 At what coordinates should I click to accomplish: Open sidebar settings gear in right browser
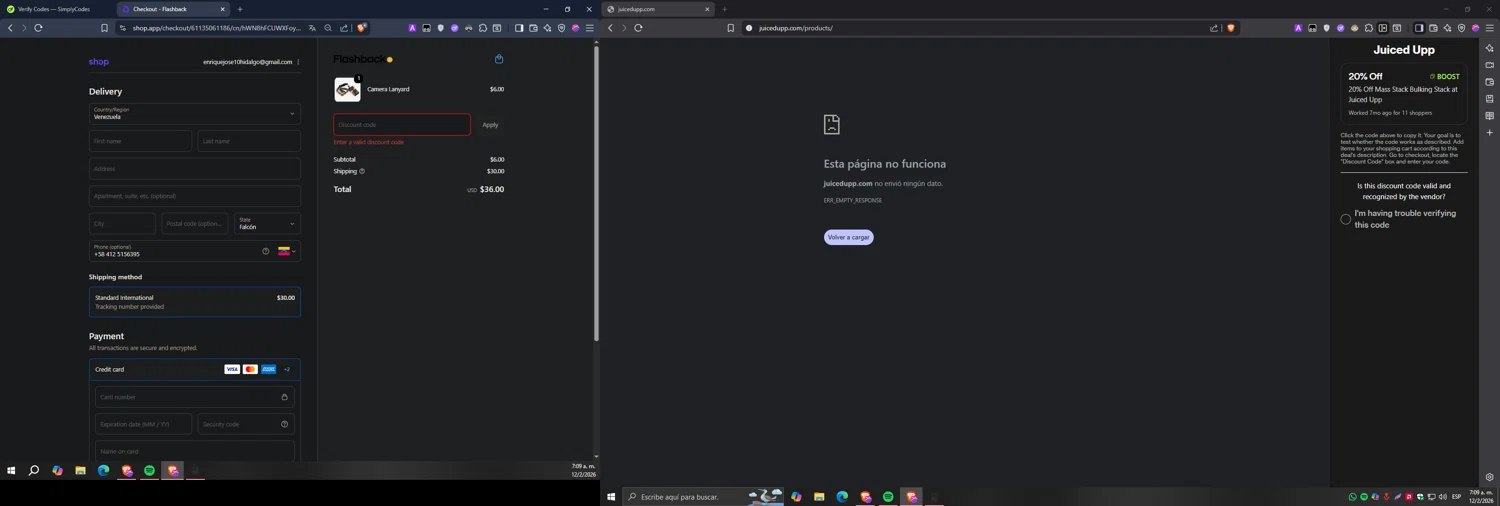pos(1489,477)
